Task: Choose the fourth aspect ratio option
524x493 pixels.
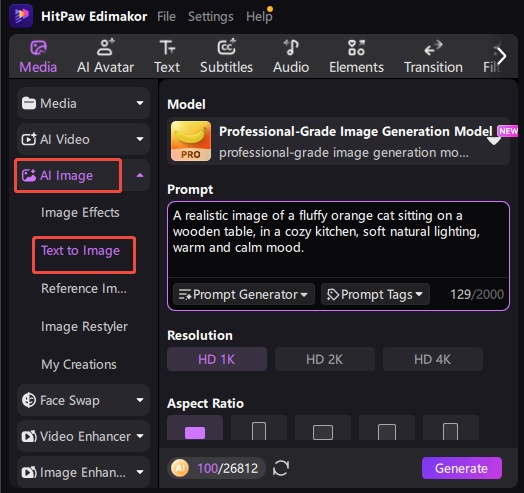Action: point(387,428)
